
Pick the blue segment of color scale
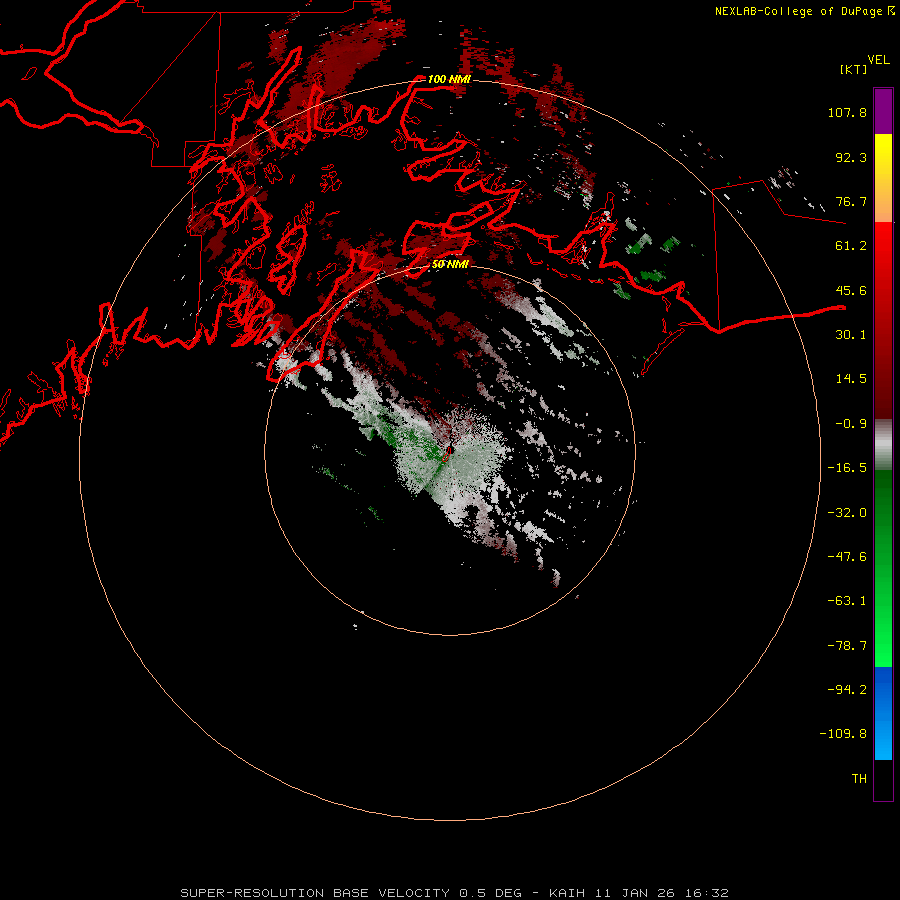pyautogui.click(x=883, y=713)
